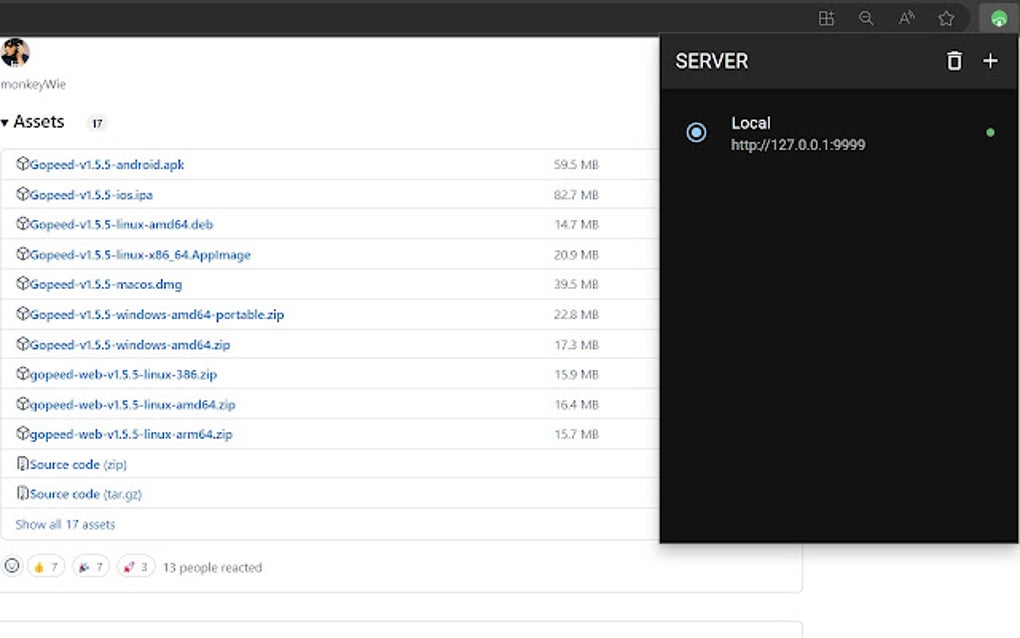This screenshot has width=1020, height=638.
Task: Open the add reaction smiley picker
Action: tap(12, 566)
